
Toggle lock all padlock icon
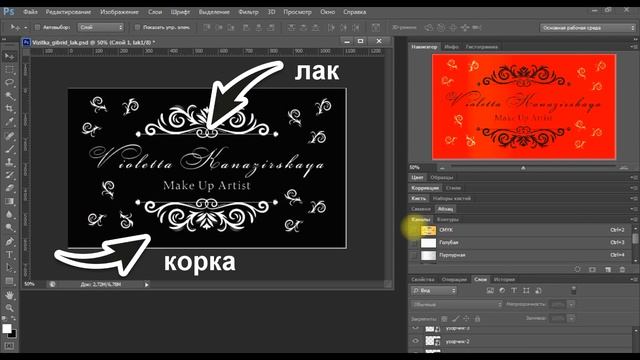coord(477,318)
